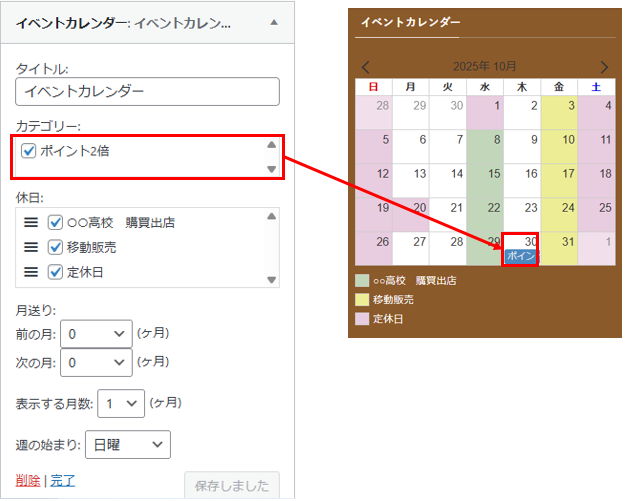Screen dimensions: 625x501
Task: Toggle the 移動販売 holiday checkbox
Action: pyautogui.click(x=56, y=246)
